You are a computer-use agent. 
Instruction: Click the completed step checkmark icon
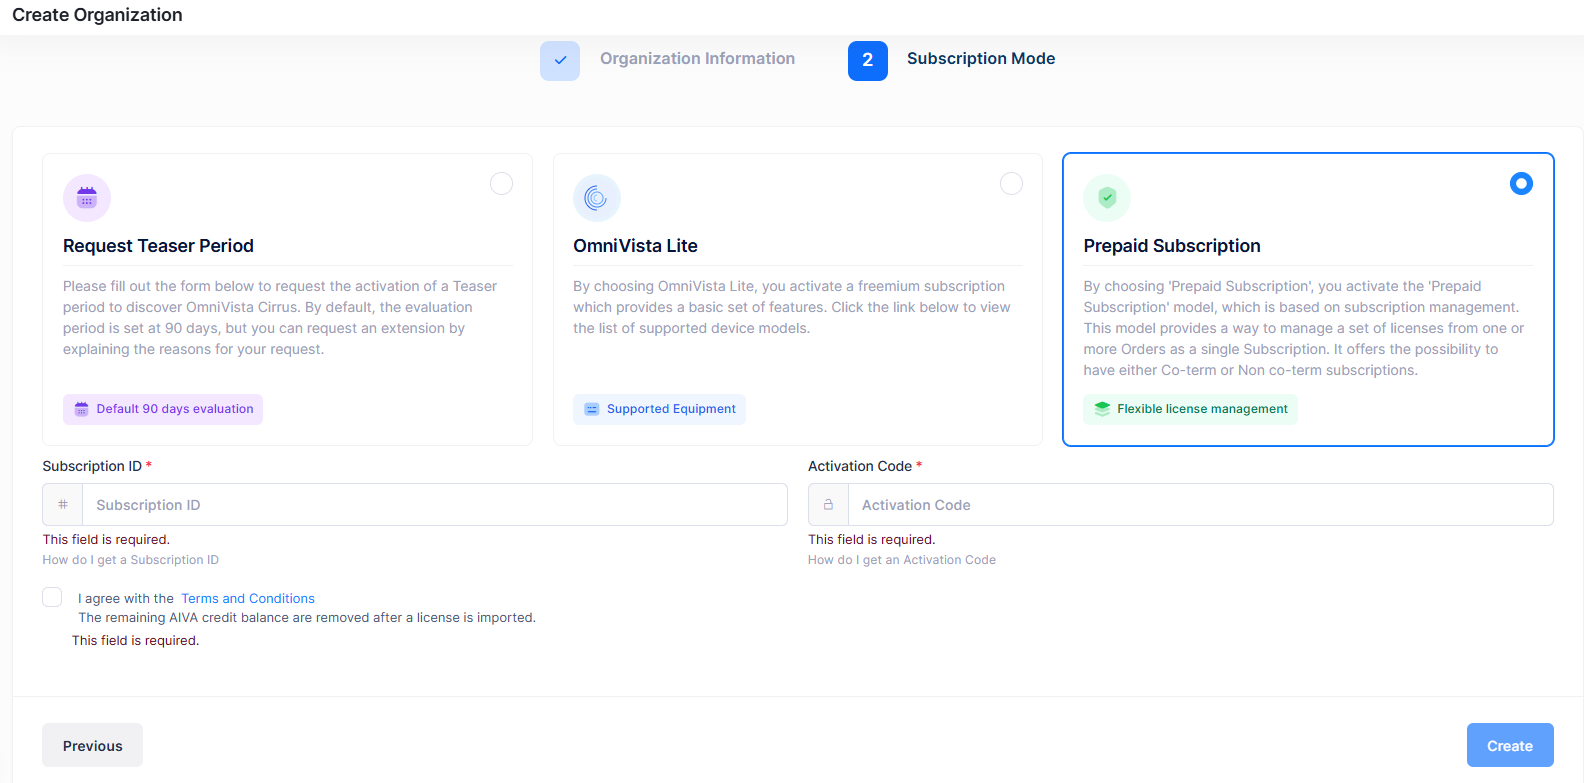coord(560,60)
